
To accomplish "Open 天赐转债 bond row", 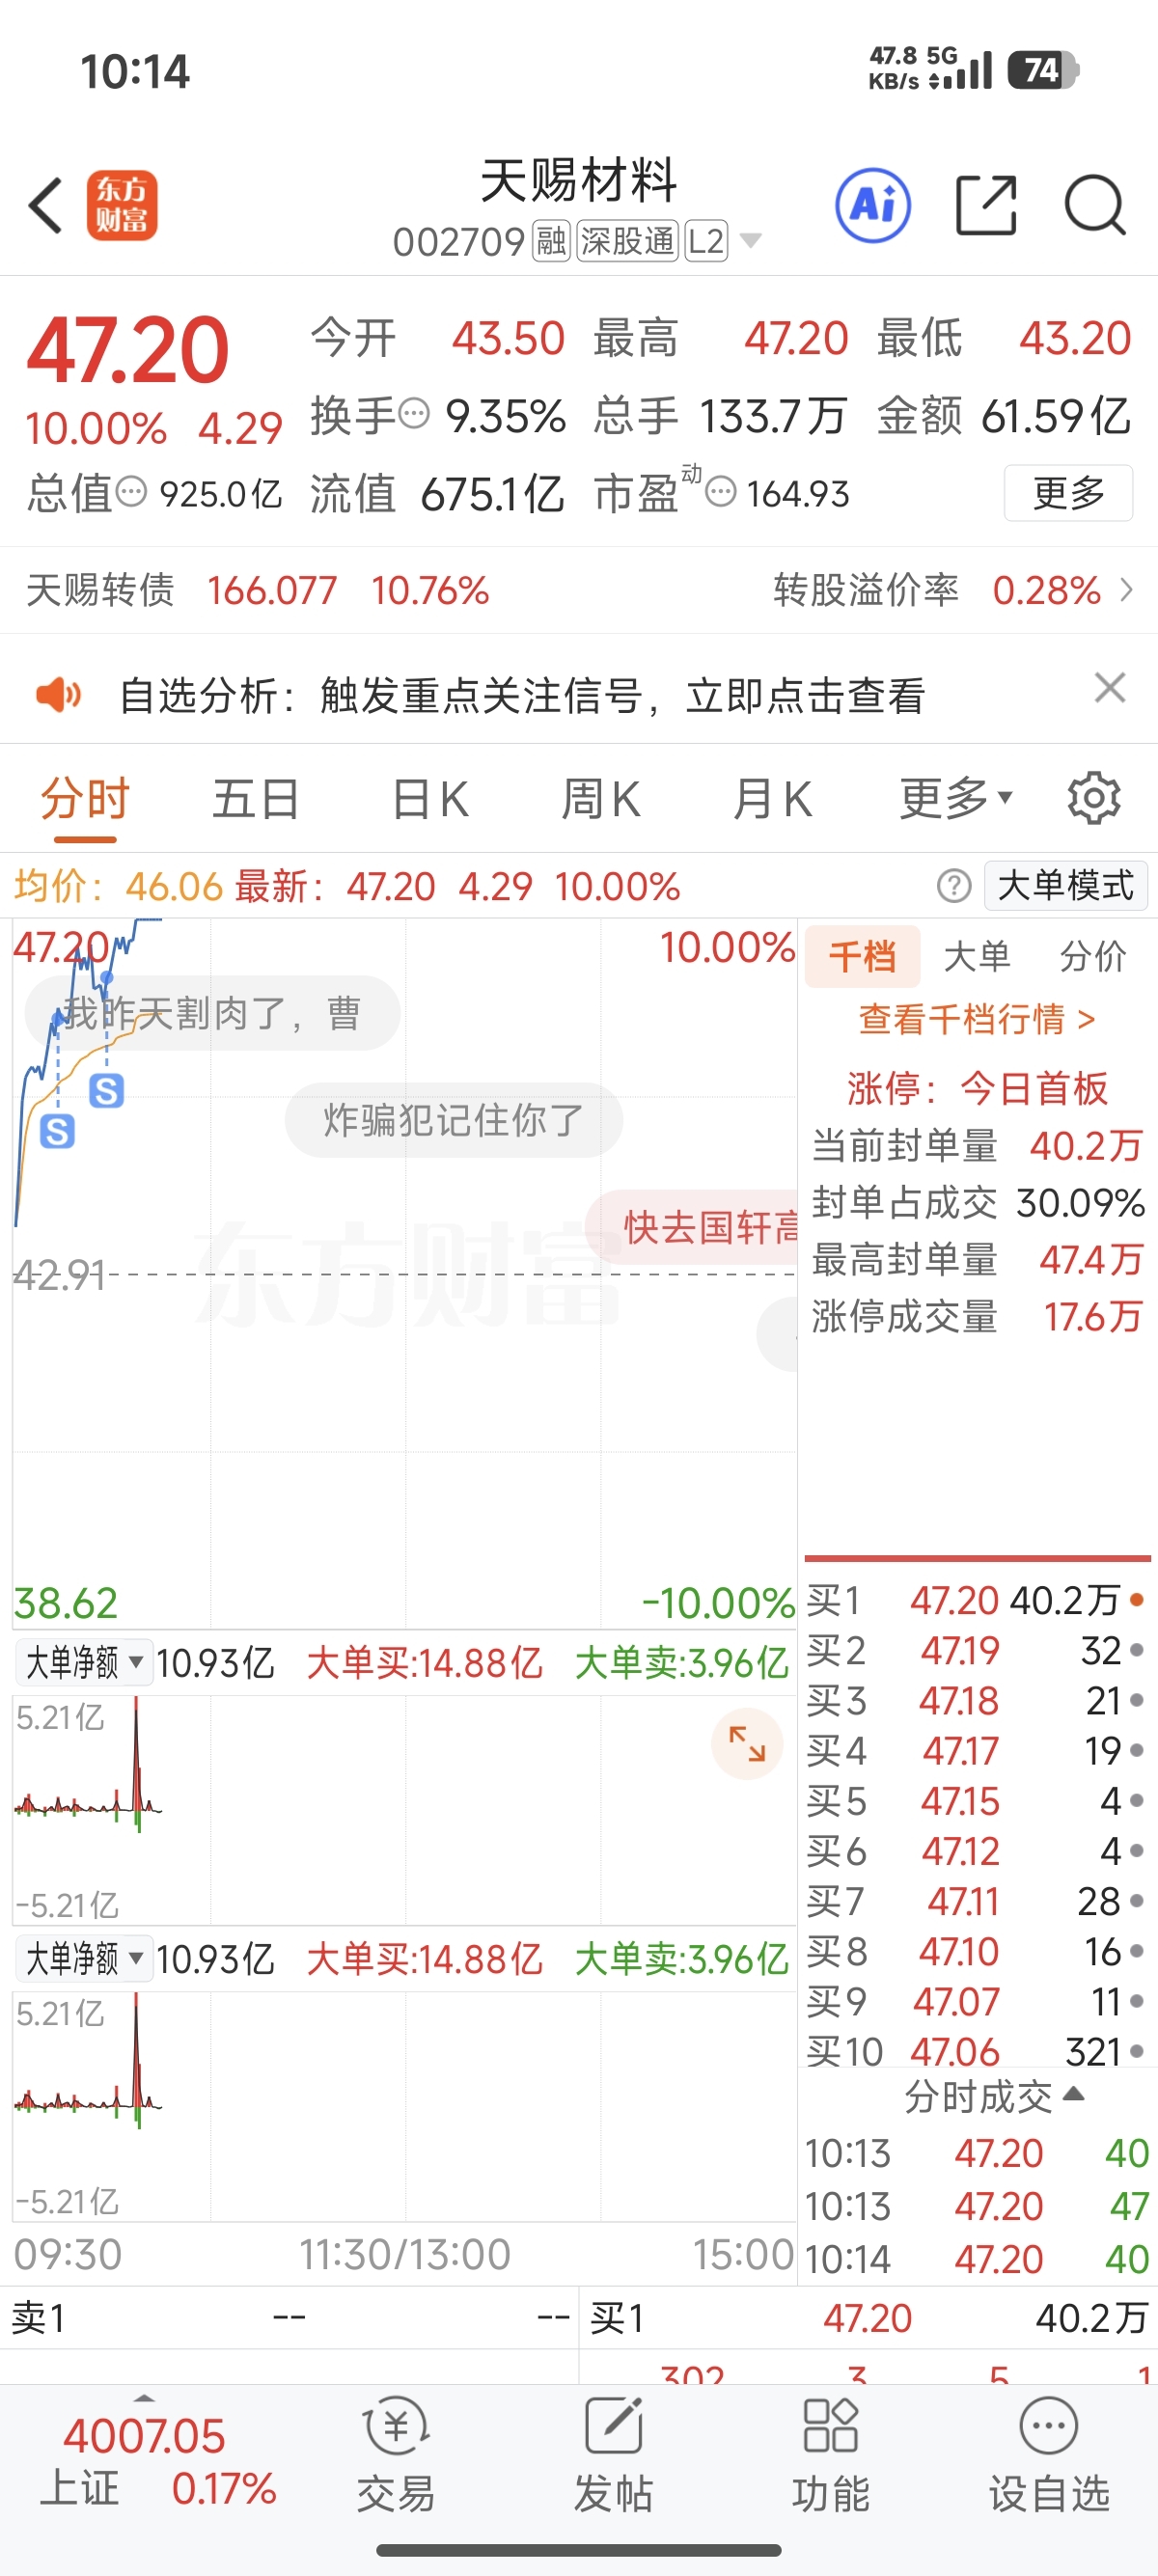I will click(x=258, y=590).
